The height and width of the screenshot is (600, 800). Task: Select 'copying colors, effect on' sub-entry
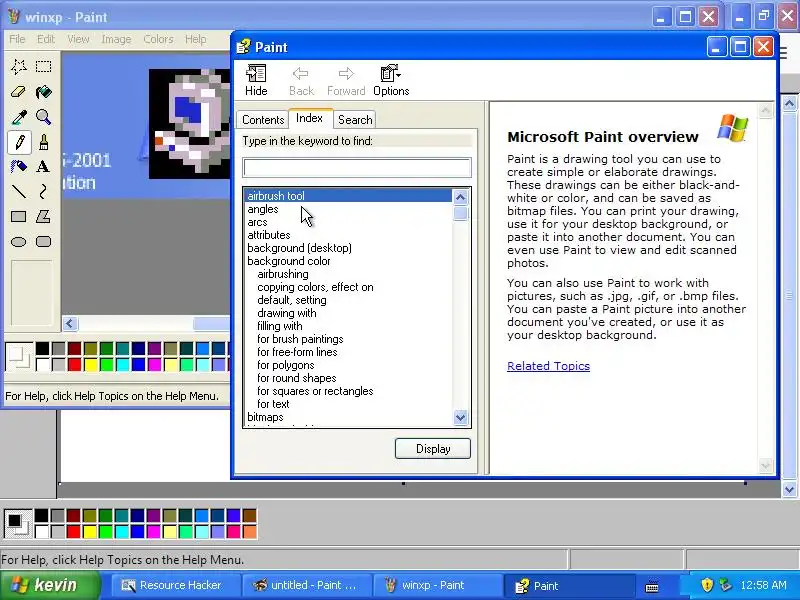(348, 287)
